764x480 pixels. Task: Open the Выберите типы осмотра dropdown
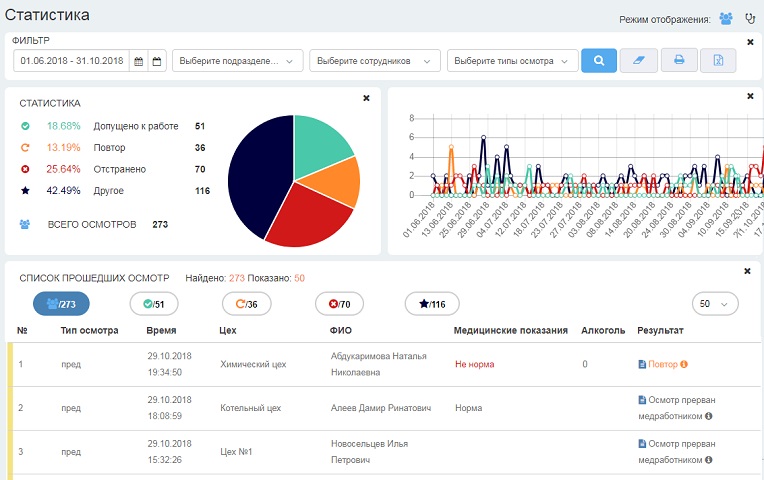[x=512, y=62]
